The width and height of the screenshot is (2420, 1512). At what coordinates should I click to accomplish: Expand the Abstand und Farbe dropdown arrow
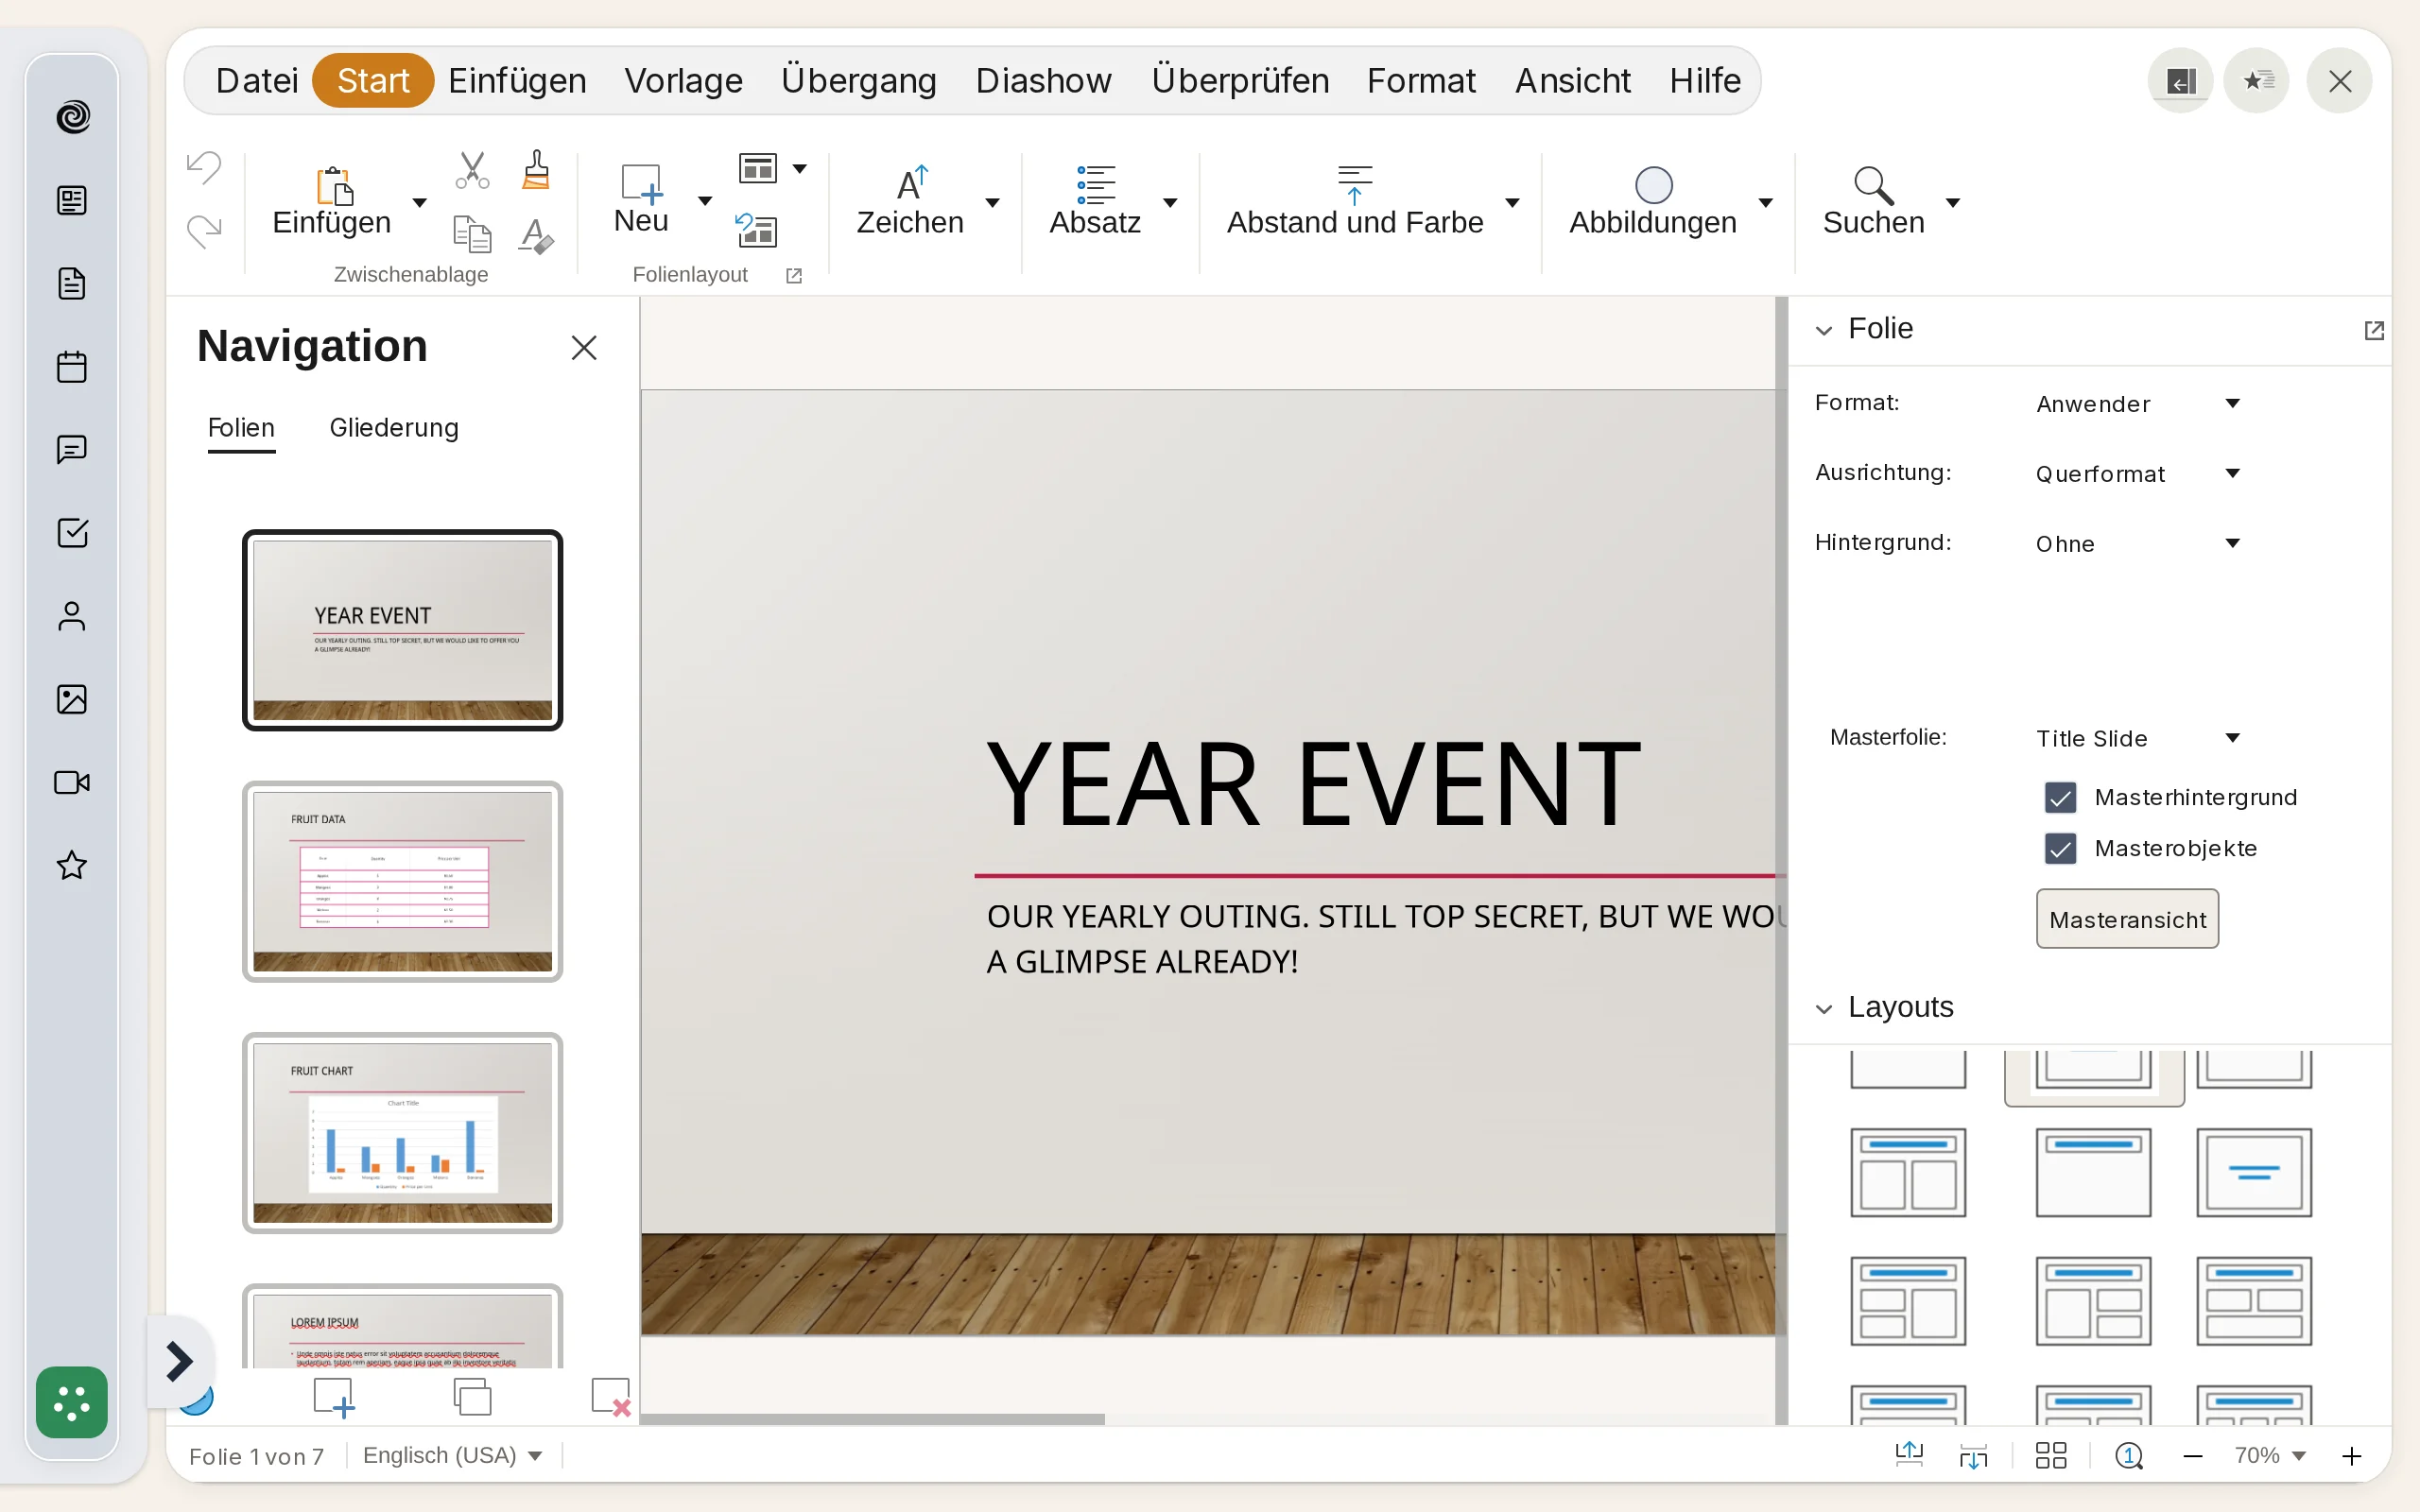(1512, 203)
